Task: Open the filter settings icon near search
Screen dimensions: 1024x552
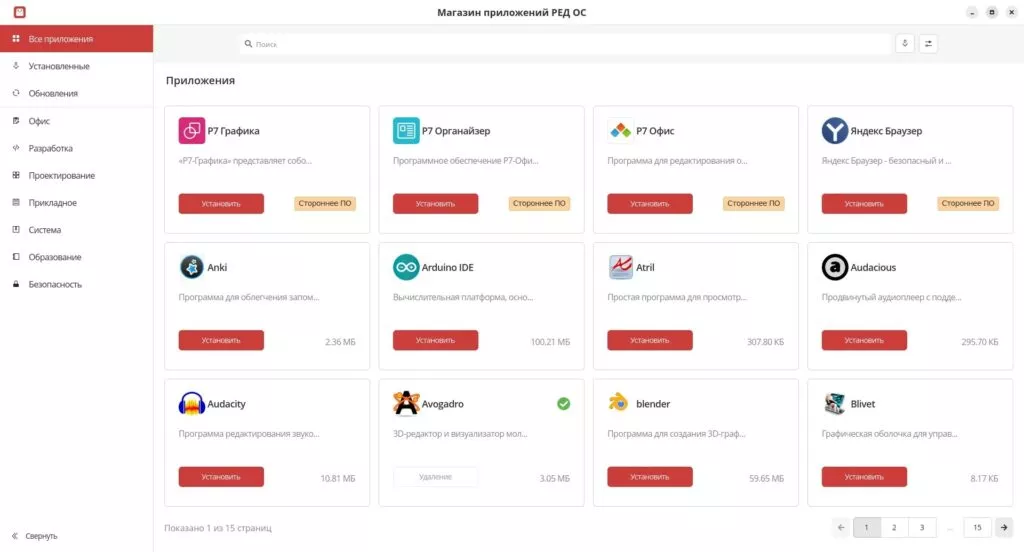Action: (x=928, y=44)
